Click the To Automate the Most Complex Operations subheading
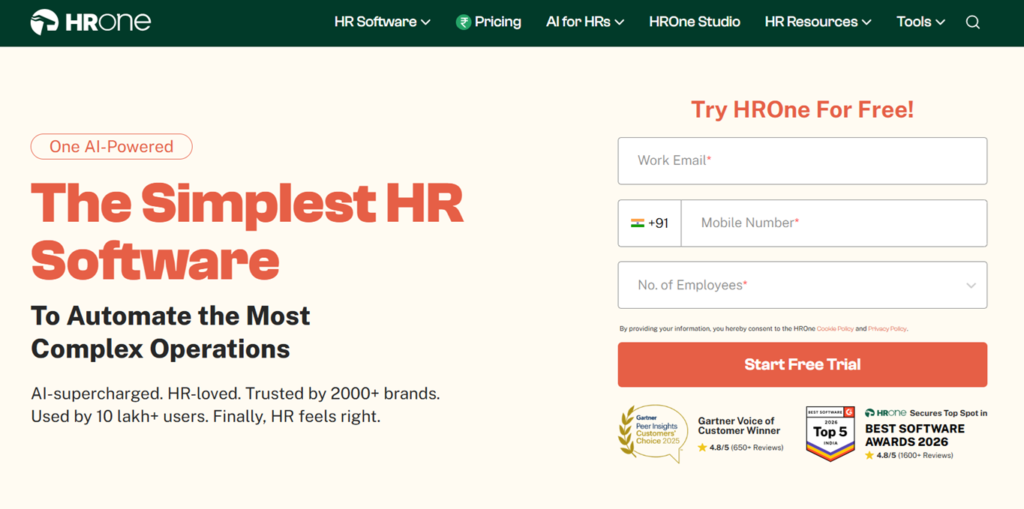Screen dimensions: 1024x509 tap(170, 333)
